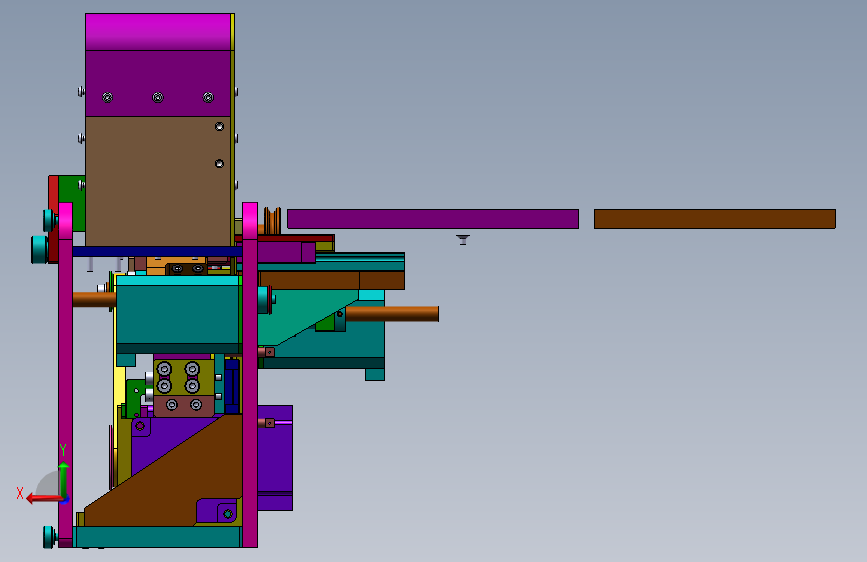Select the copper rod protruding right
Screen dimensions: 867x562
tap(391, 314)
